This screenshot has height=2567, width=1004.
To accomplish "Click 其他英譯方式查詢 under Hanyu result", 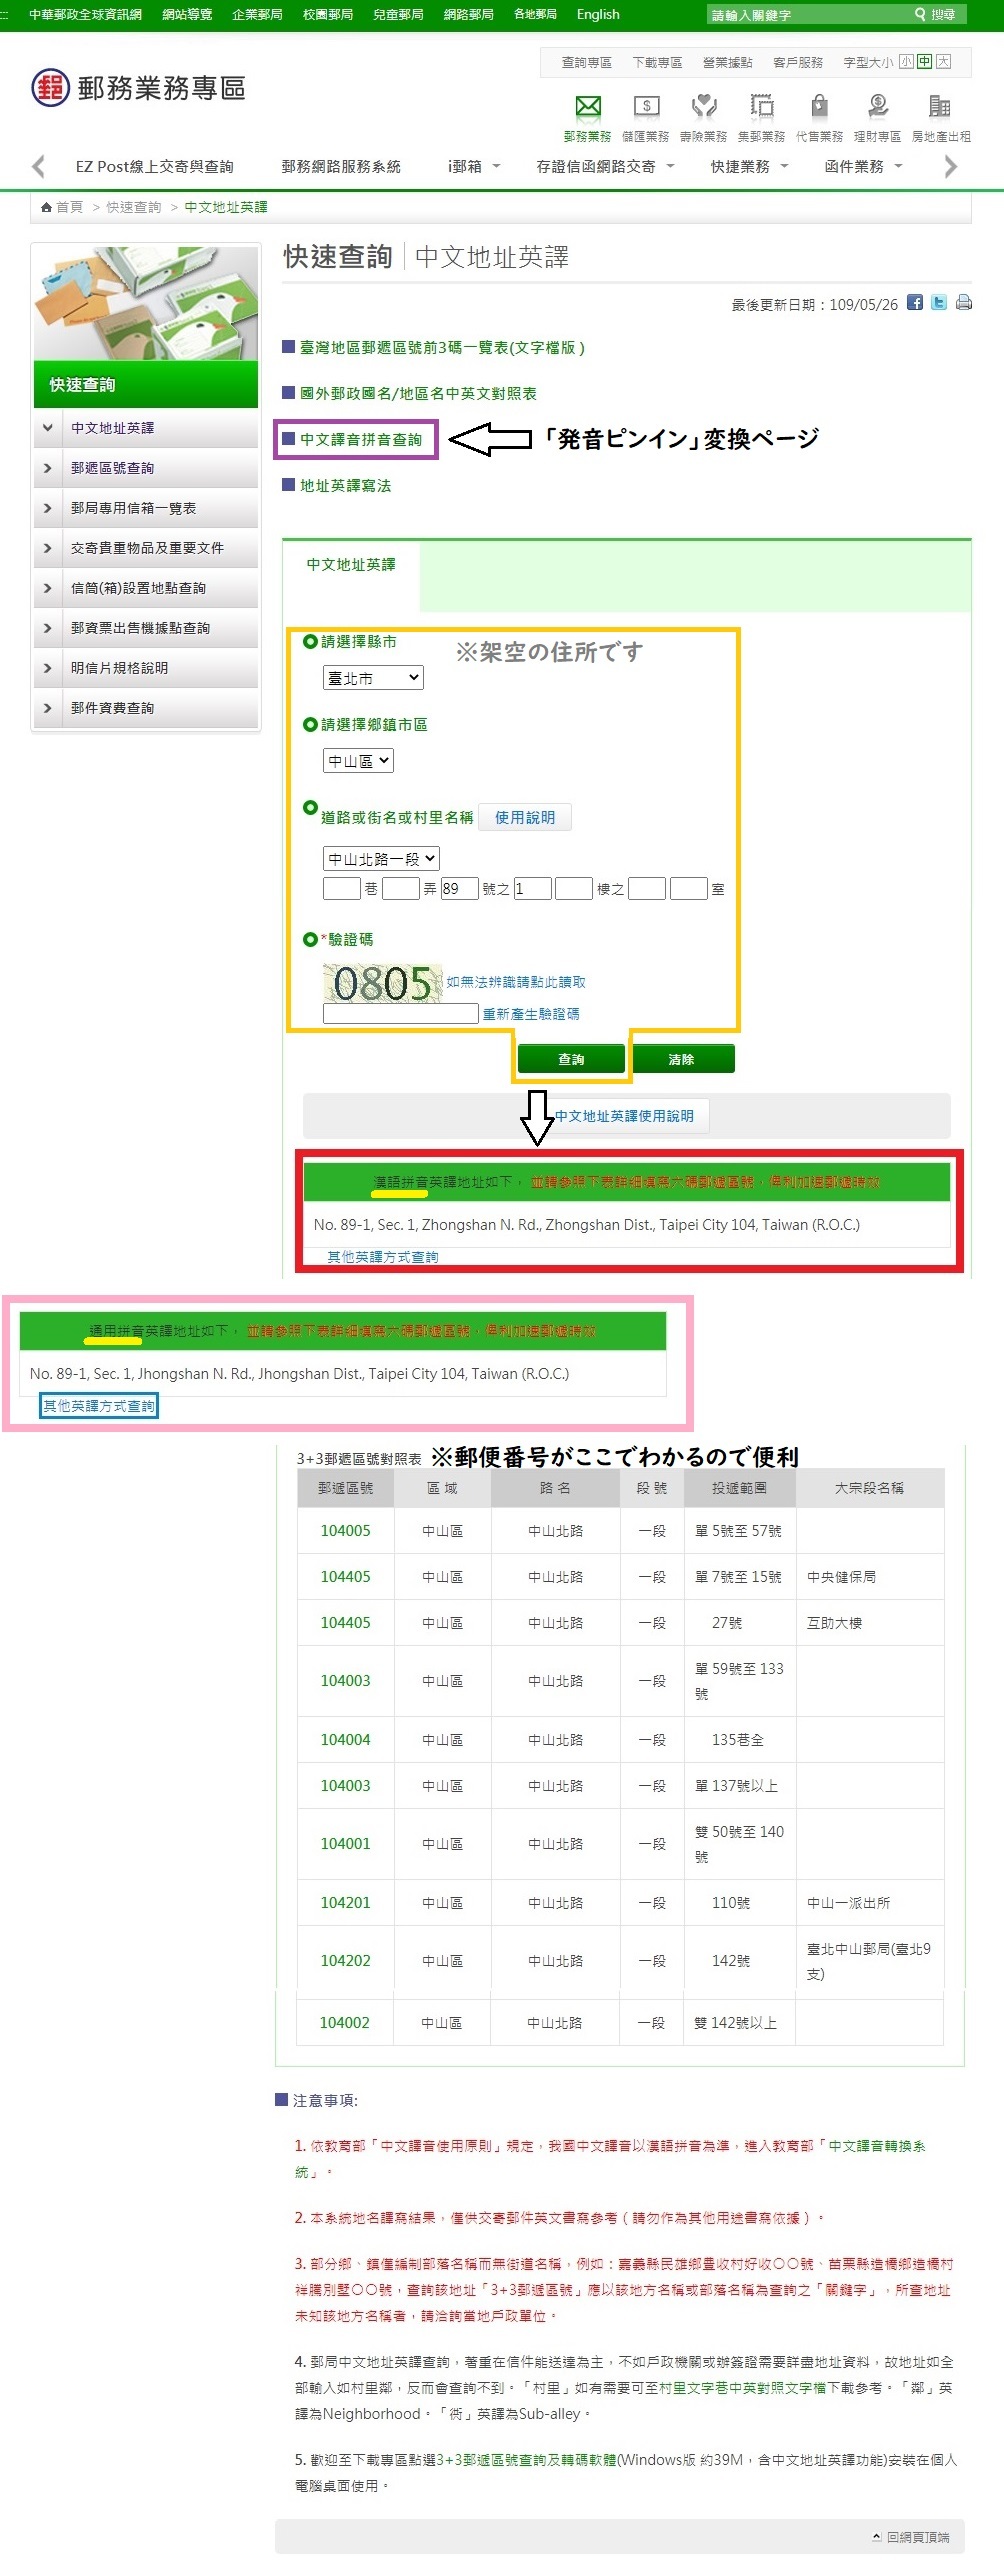I will pyautogui.click(x=383, y=1257).
